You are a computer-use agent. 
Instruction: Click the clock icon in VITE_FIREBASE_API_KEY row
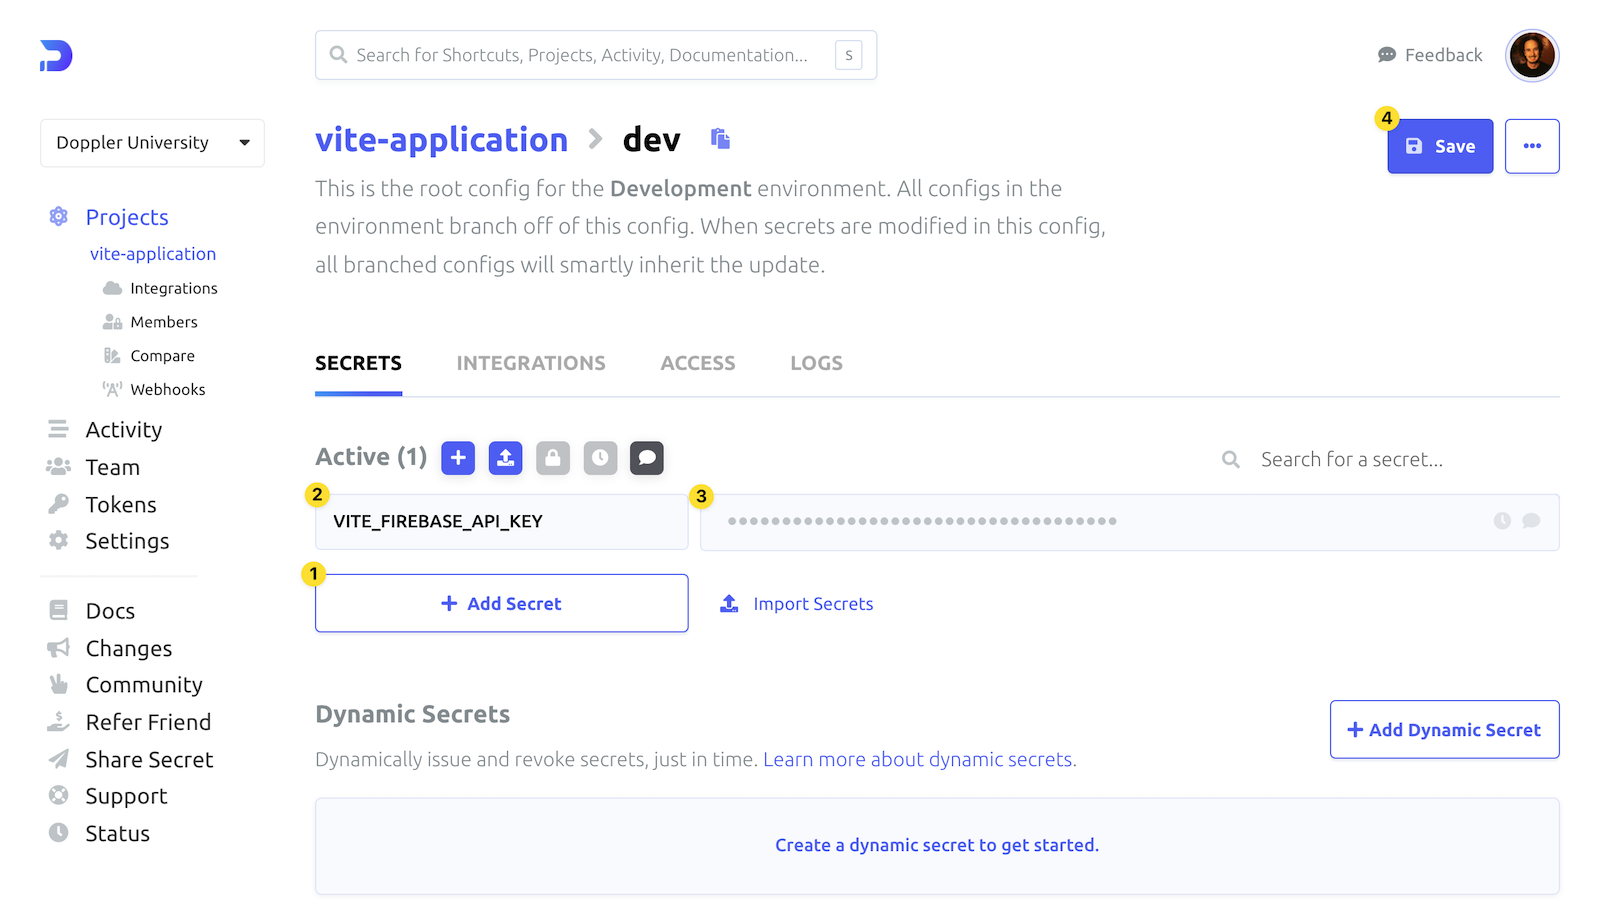(x=1502, y=521)
